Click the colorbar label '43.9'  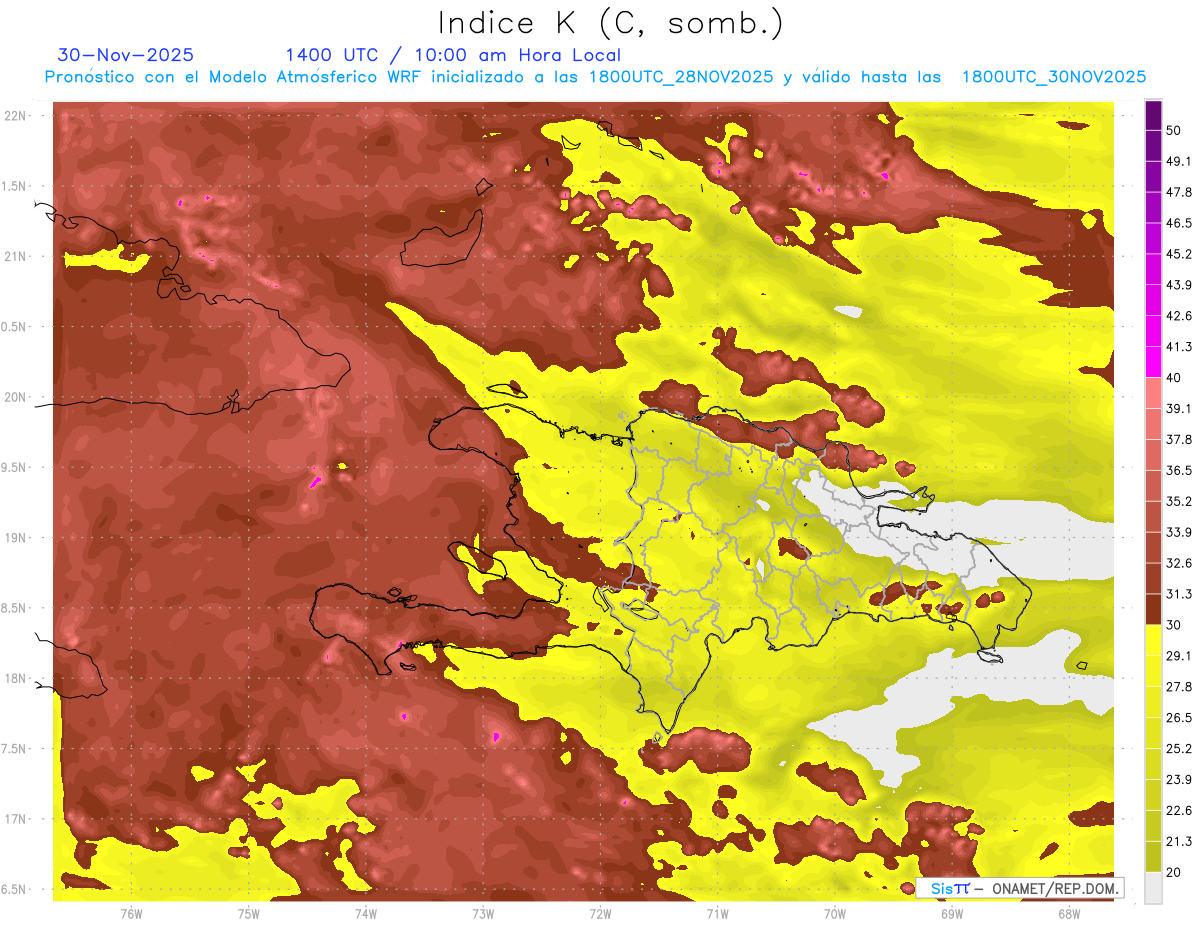[x=1179, y=285]
